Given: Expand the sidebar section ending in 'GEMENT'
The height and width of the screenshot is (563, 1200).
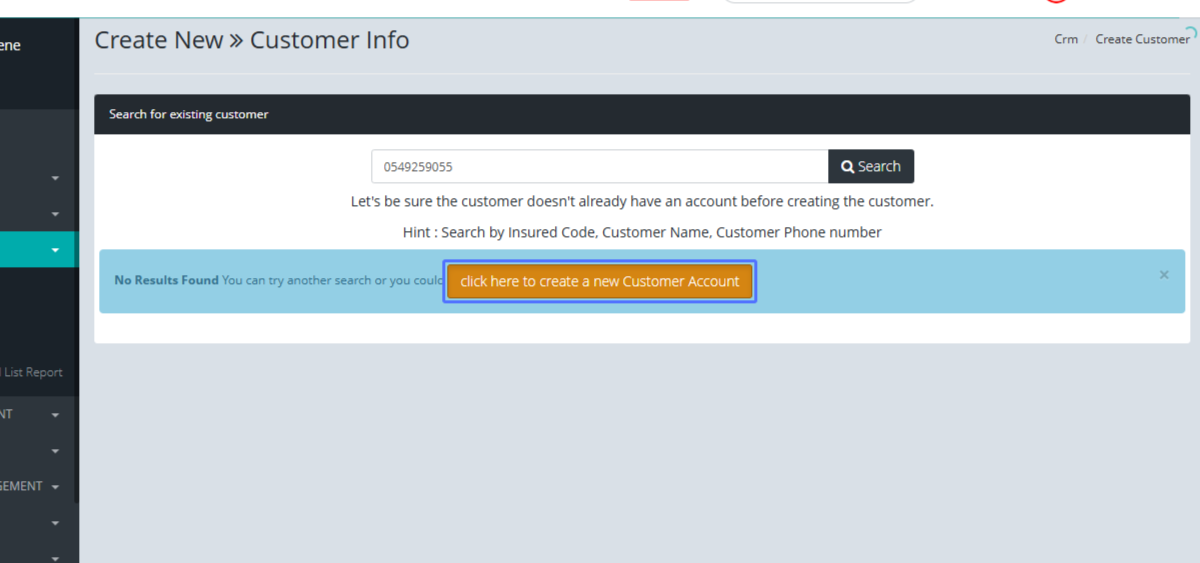Looking at the screenshot, I should pyautogui.click(x=55, y=487).
